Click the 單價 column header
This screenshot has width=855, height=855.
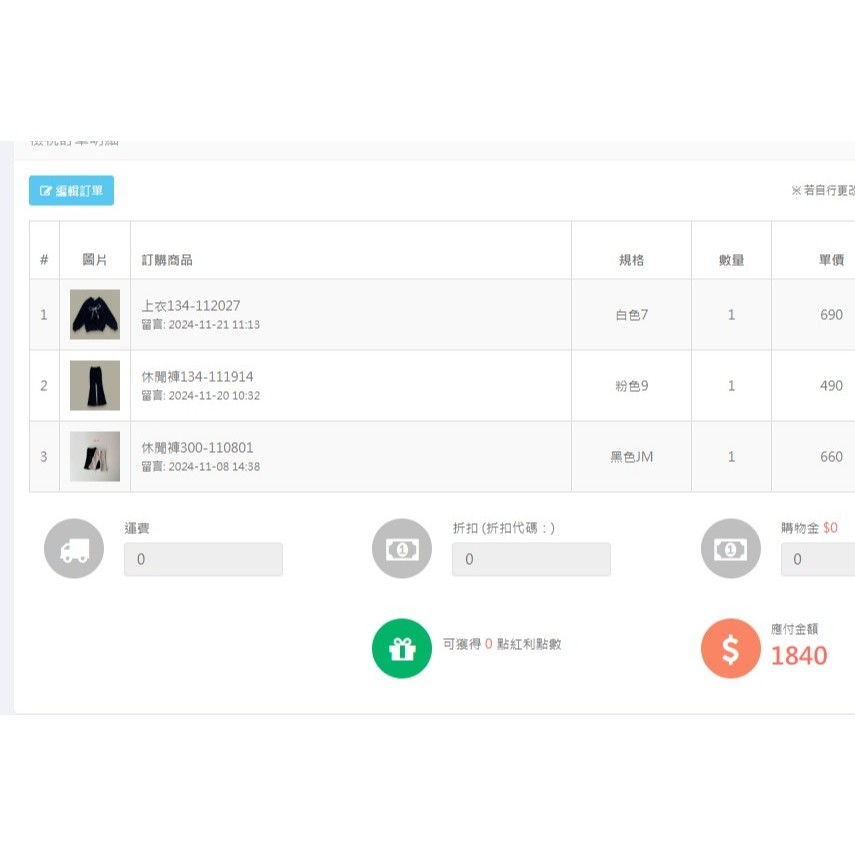(x=831, y=260)
